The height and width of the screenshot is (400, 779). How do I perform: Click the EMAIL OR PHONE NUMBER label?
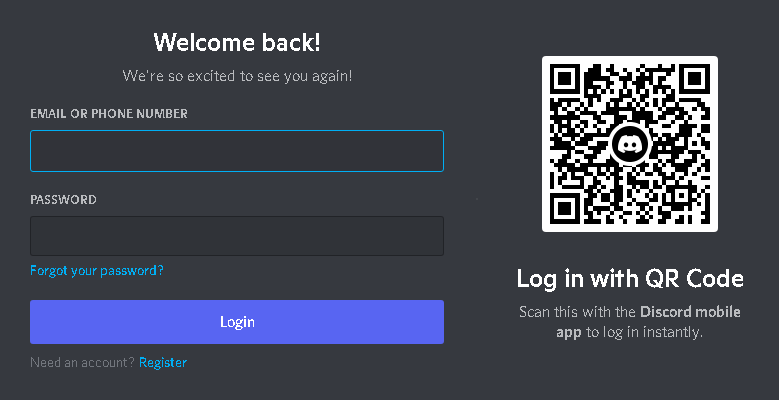pos(109,114)
